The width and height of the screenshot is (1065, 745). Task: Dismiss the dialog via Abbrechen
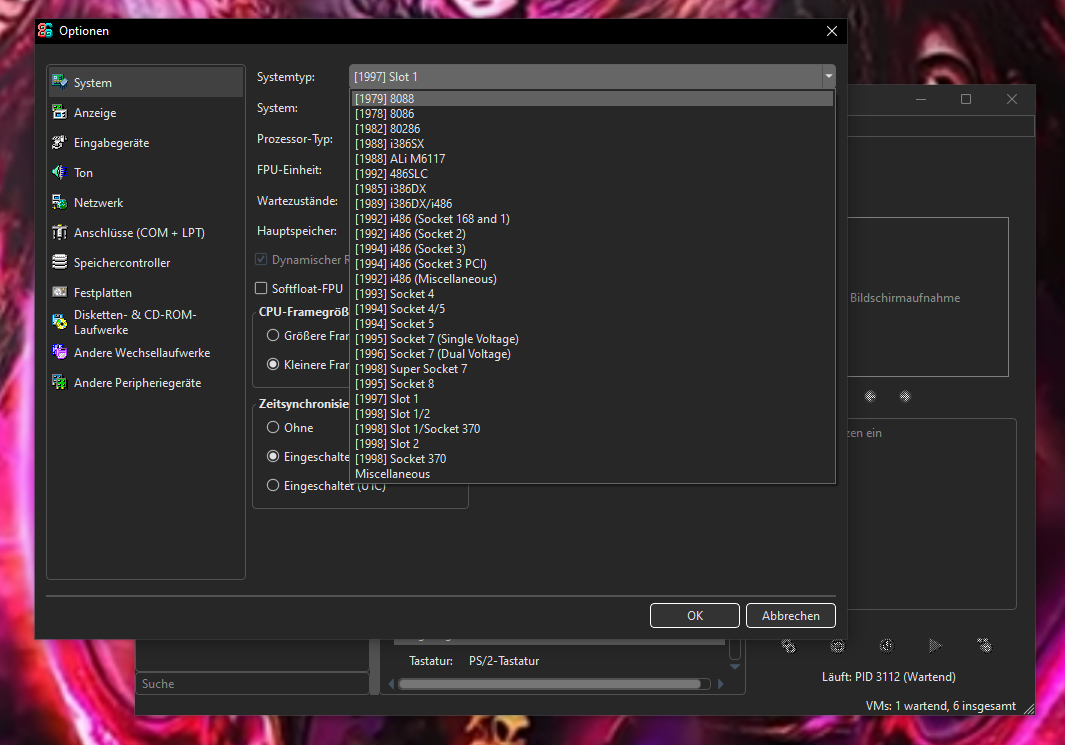click(x=790, y=615)
